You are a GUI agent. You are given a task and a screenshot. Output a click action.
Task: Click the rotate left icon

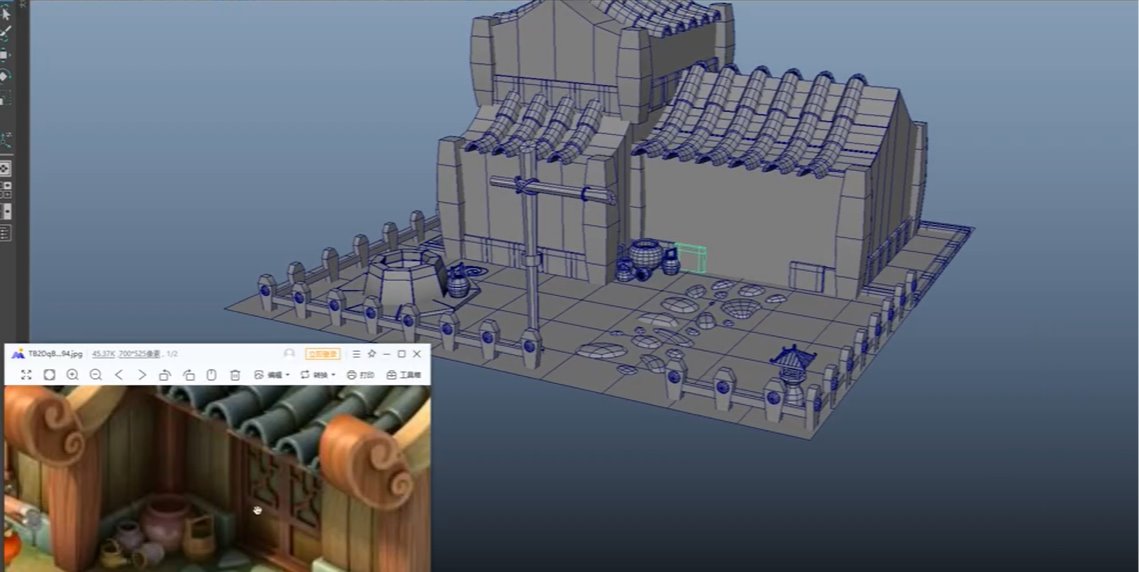click(x=165, y=375)
